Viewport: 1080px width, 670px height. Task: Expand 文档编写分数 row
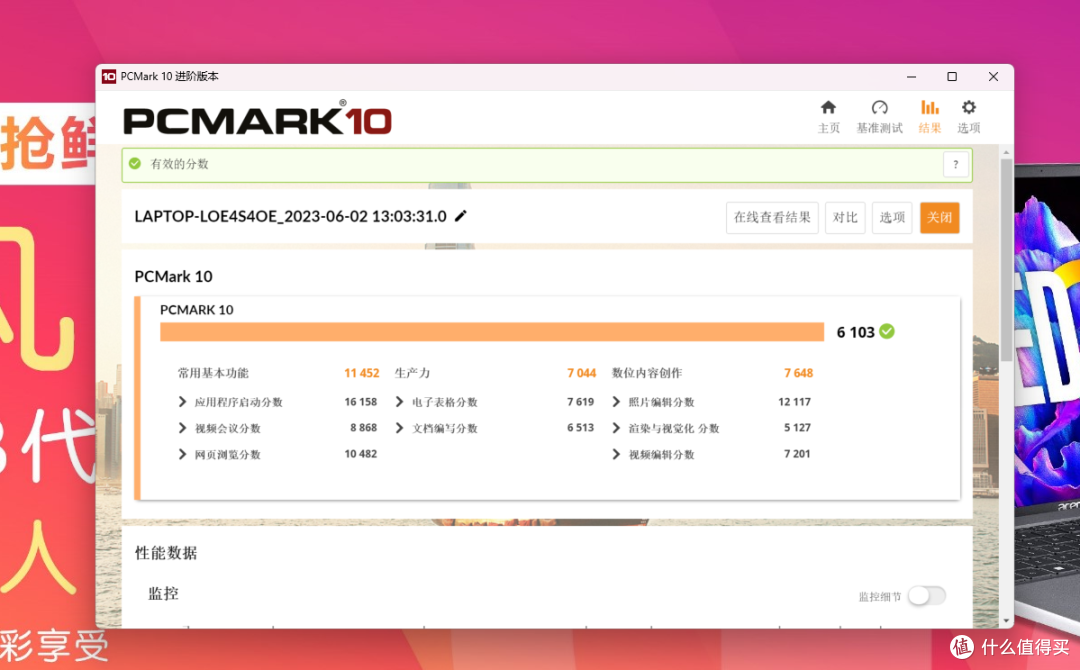point(399,428)
